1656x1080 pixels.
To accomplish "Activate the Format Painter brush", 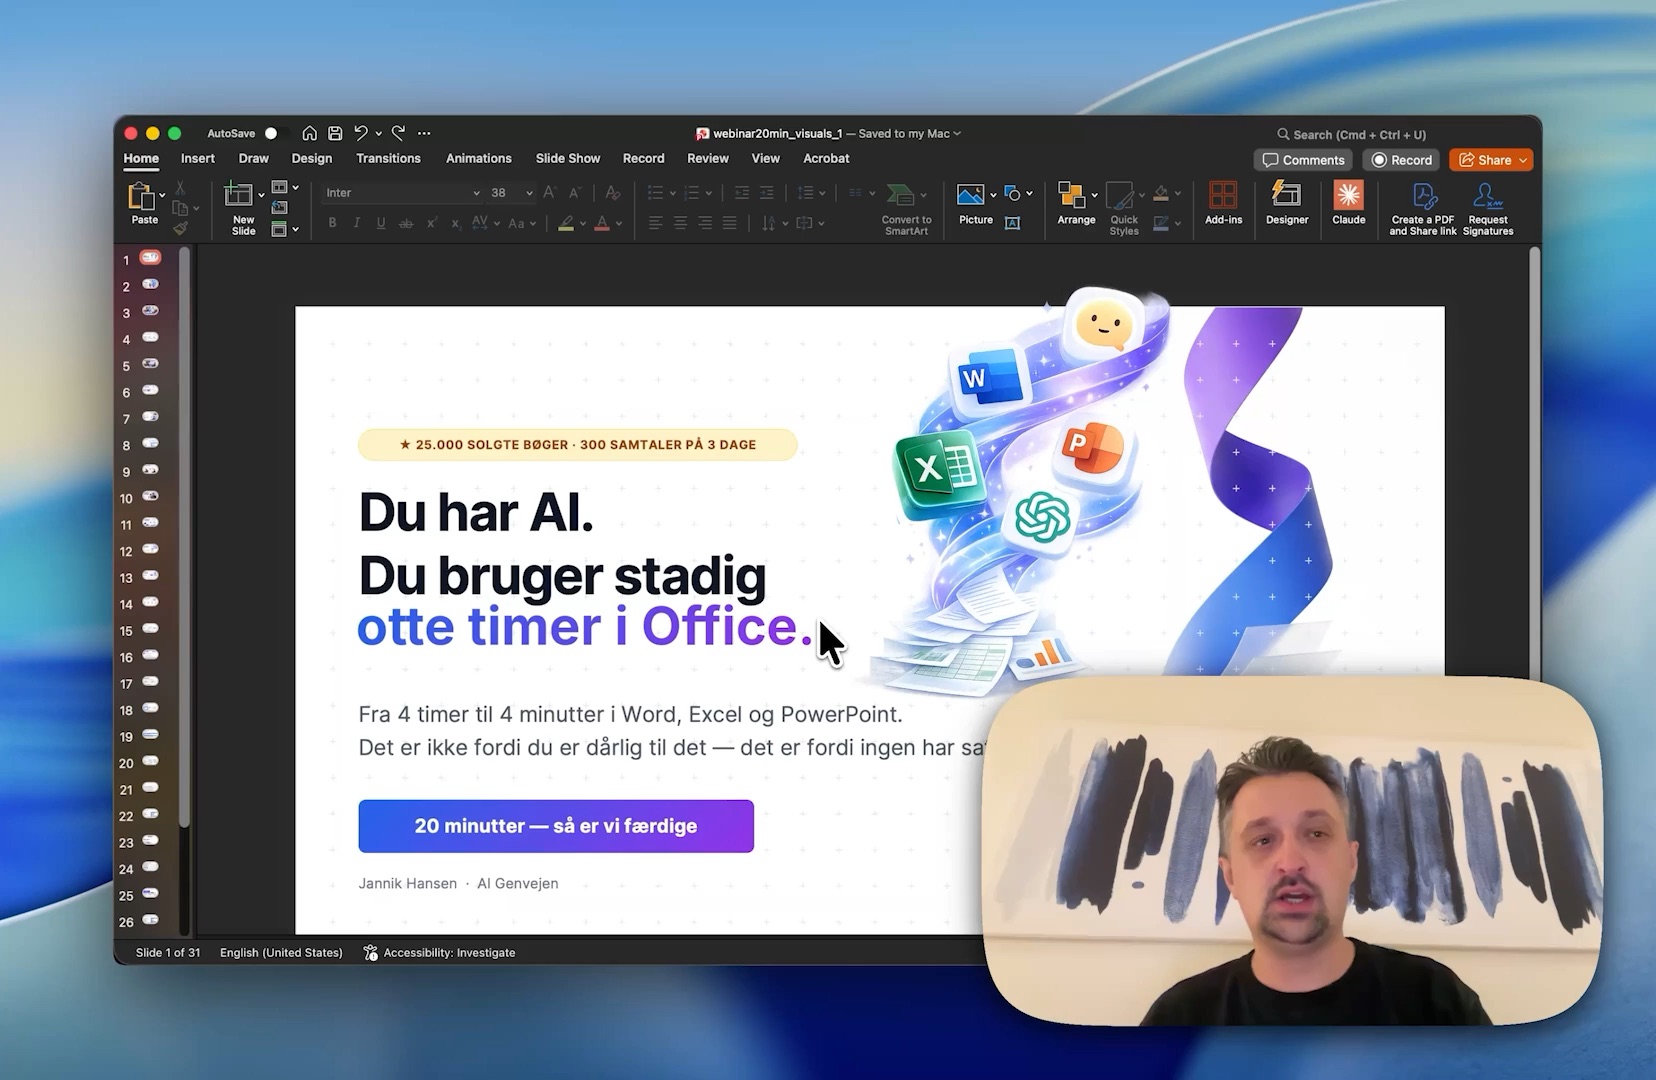I will click(180, 229).
